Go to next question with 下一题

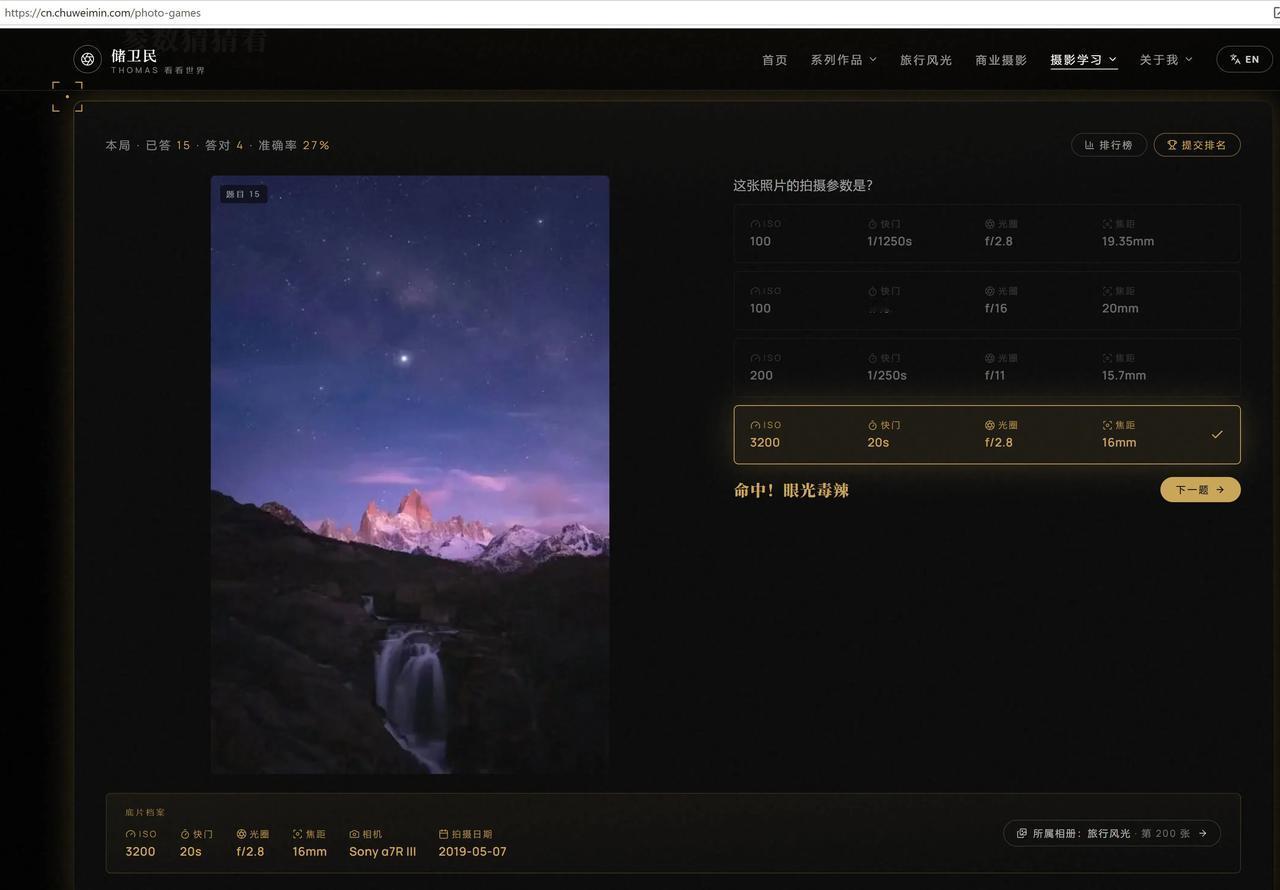coord(1200,490)
